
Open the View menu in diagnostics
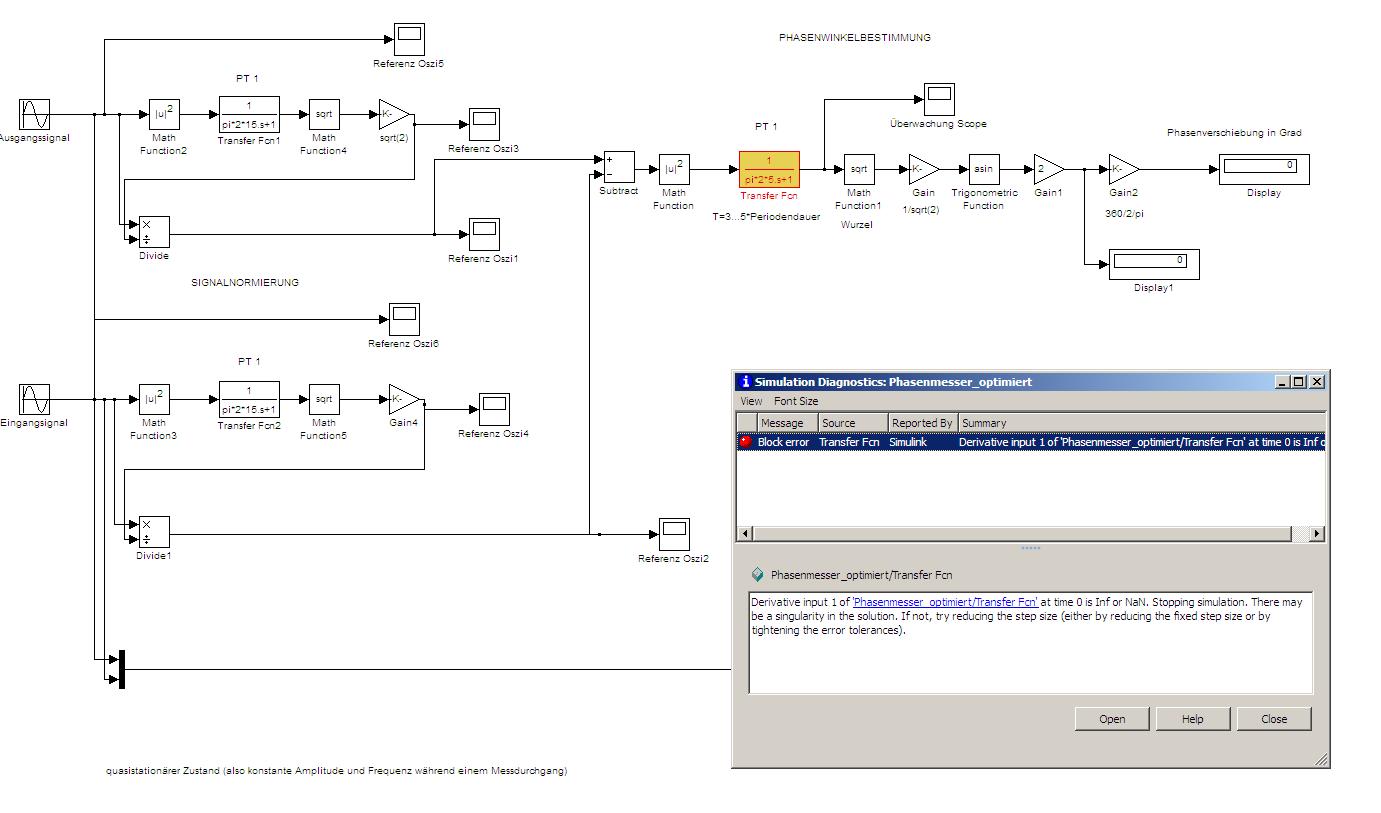click(751, 401)
